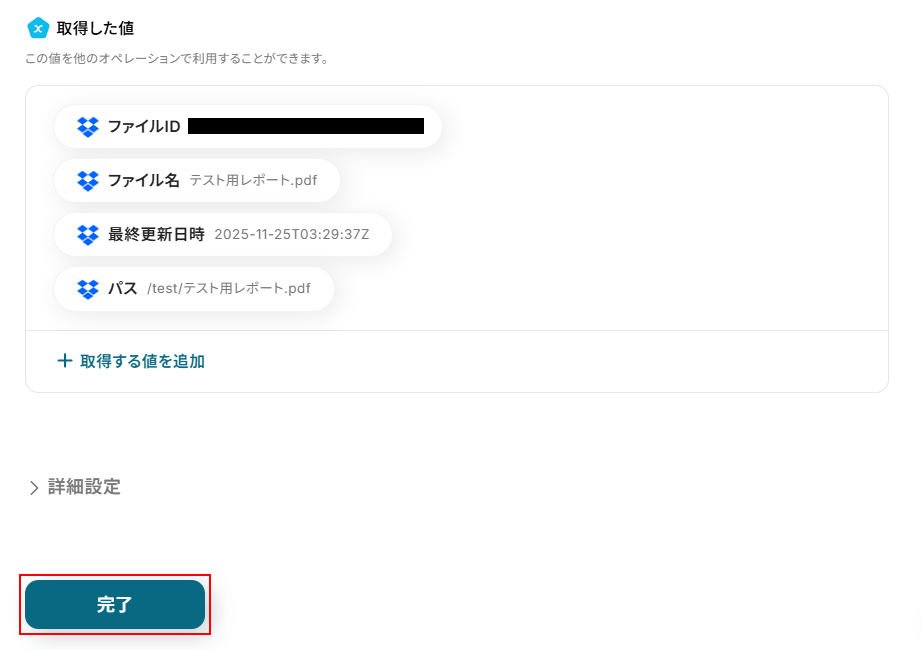This screenshot has width=922, height=650.
Task: Select the パス /test/ path chip
Action: tap(194, 289)
